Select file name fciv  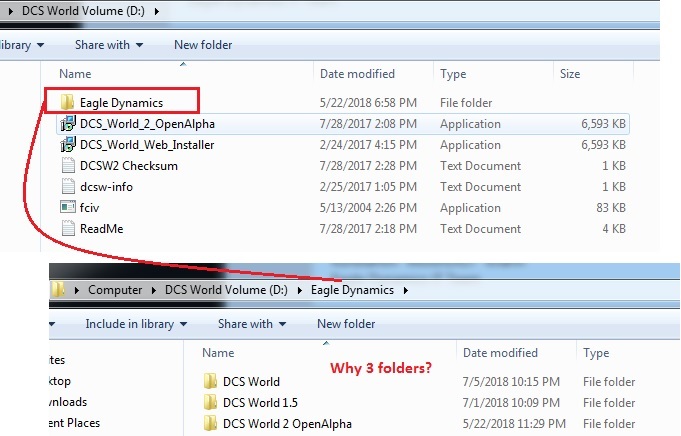pos(89,208)
